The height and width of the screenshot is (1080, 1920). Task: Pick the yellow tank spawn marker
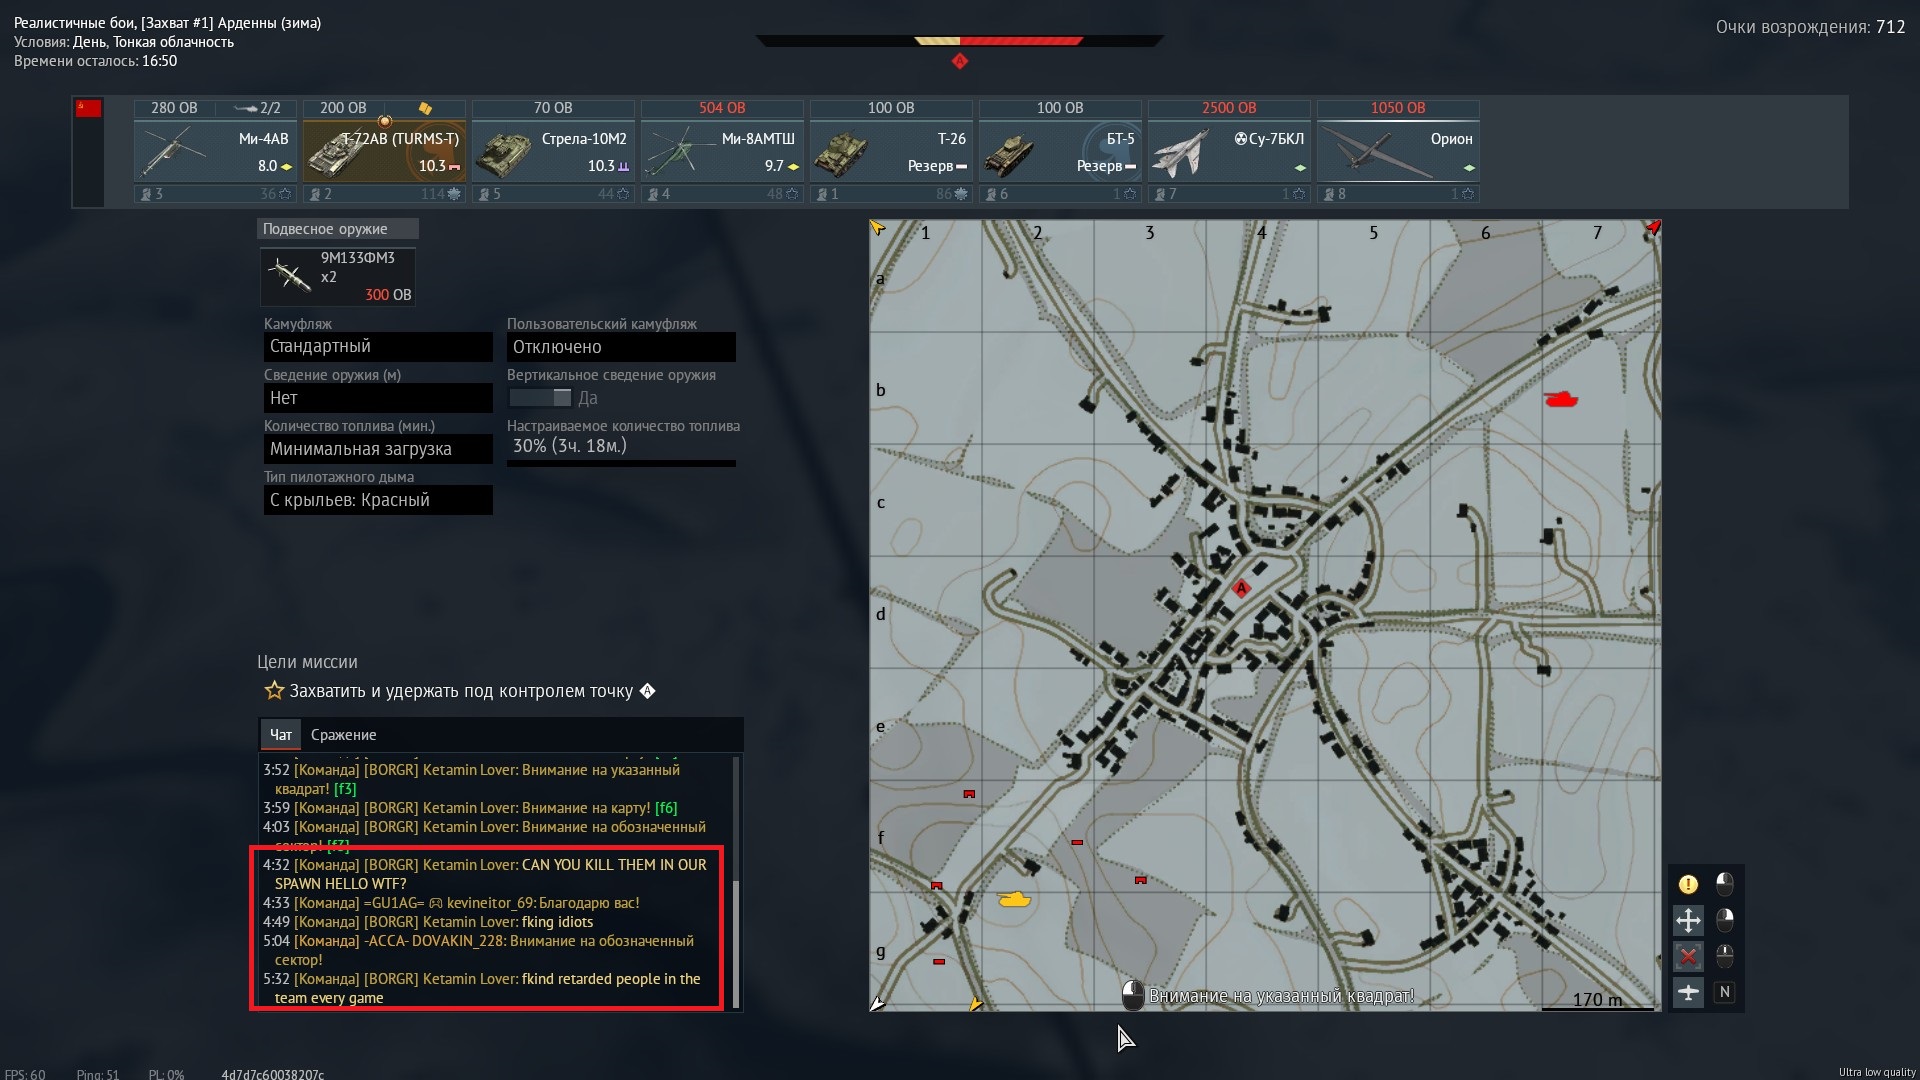coord(1014,899)
